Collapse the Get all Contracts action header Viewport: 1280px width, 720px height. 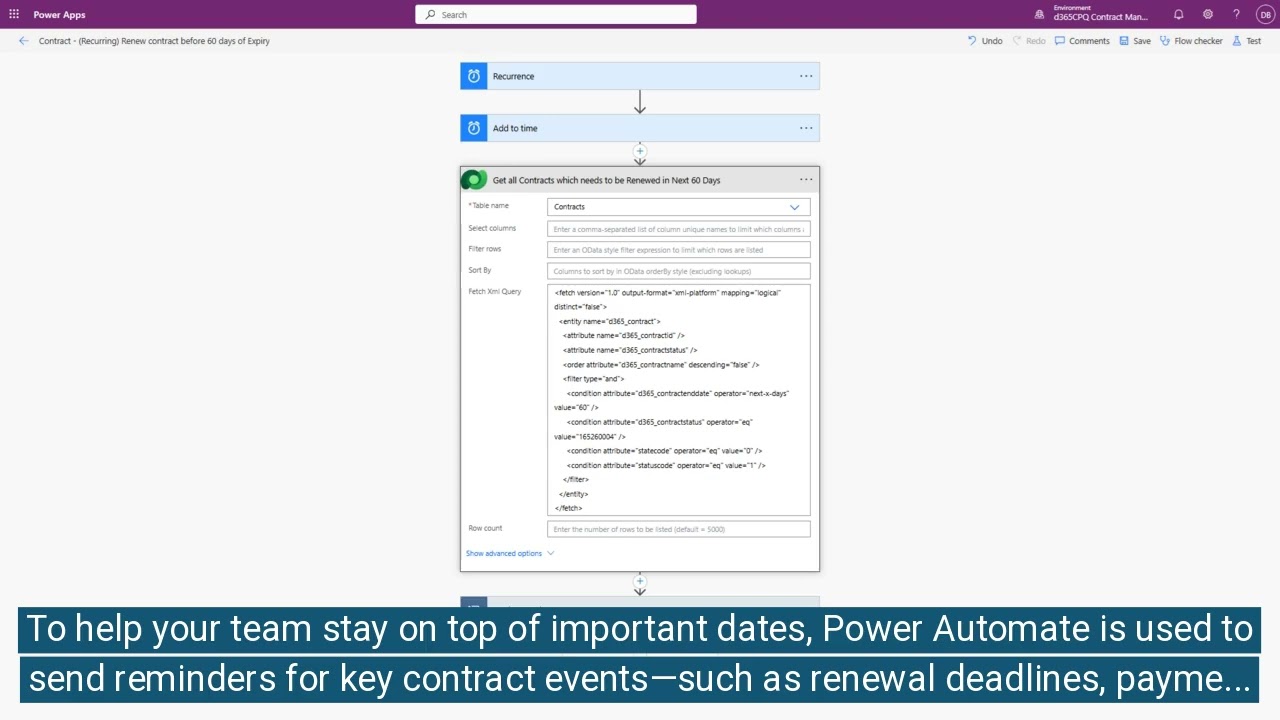click(x=640, y=180)
